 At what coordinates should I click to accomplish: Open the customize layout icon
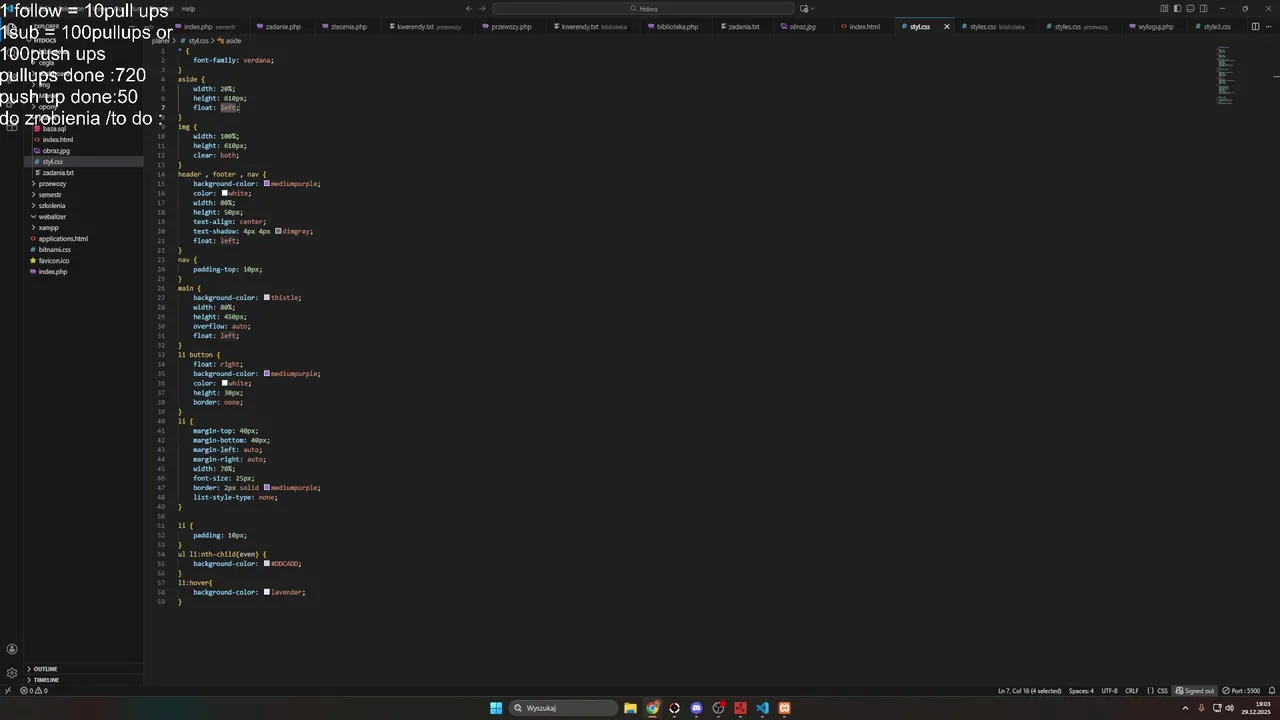pos(1165,9)
